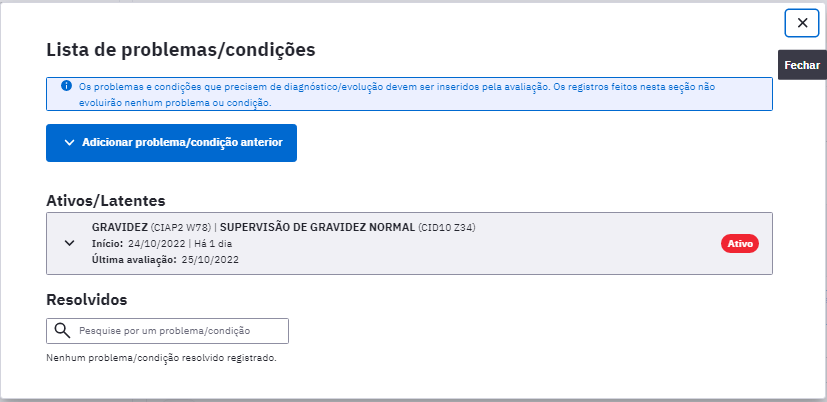Click the CID10 Z34 code
Image resolution: width=827 pixels, height=402 pixels.
(447, 228)
